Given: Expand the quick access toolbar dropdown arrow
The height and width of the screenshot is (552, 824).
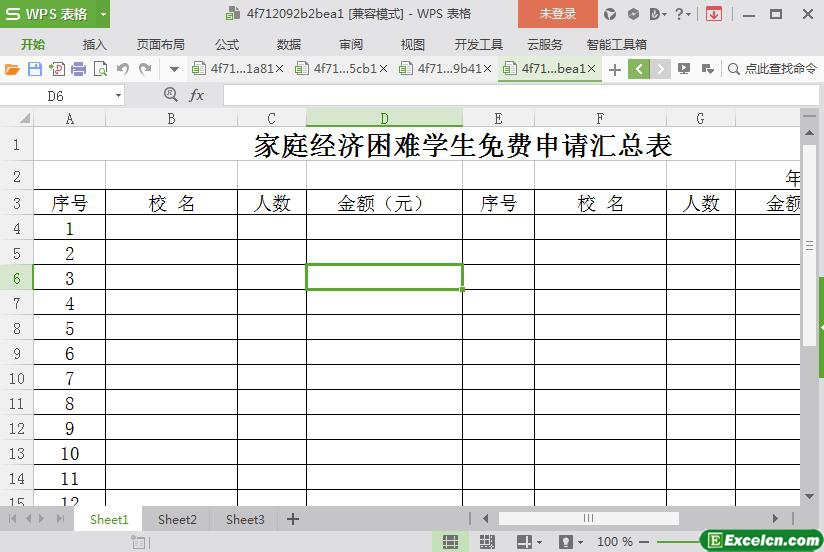Looking at the screenshot, I should pos(174,69).
